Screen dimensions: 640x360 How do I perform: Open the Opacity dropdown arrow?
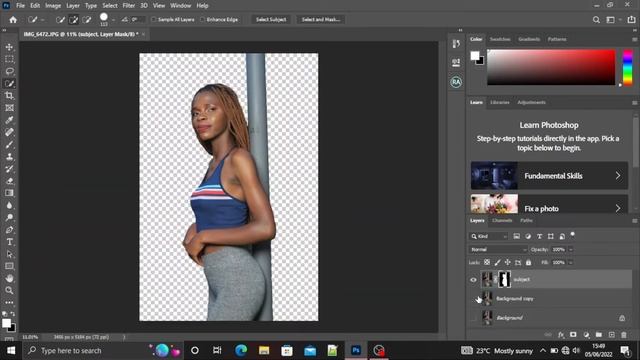click(571, 249)
